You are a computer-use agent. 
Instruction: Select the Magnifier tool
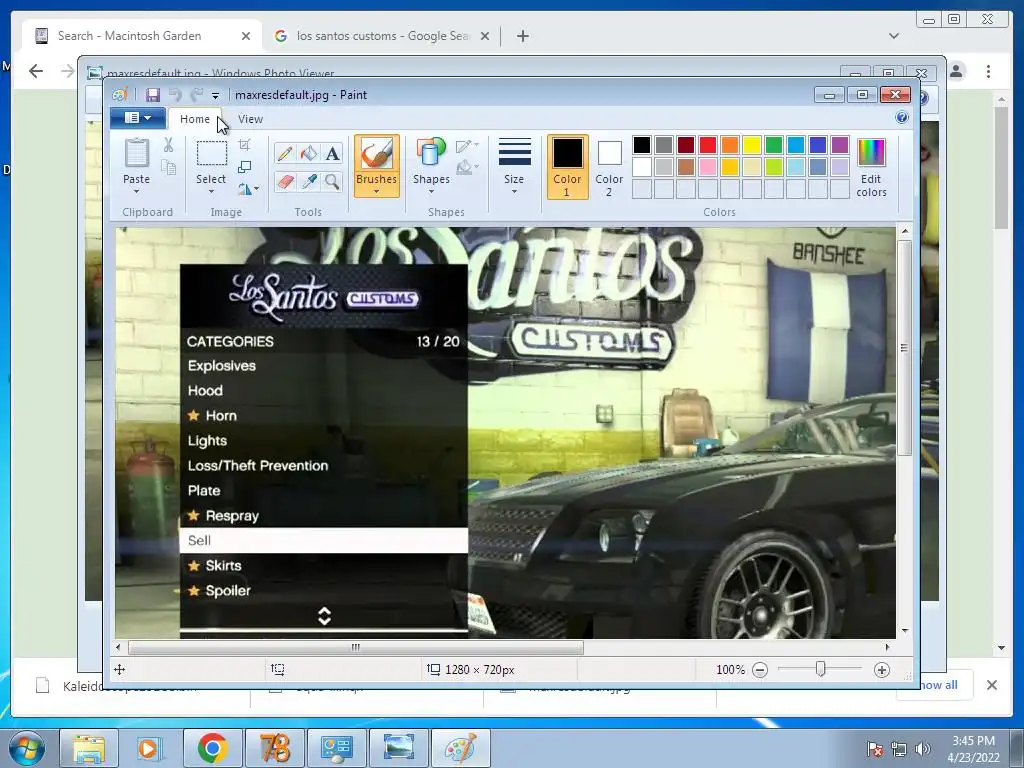(x=332, y=181)
